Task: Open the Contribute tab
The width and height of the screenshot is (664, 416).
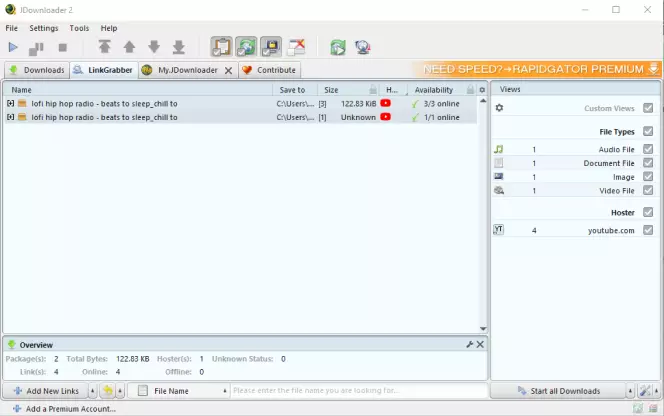Action: coord(269,70)
